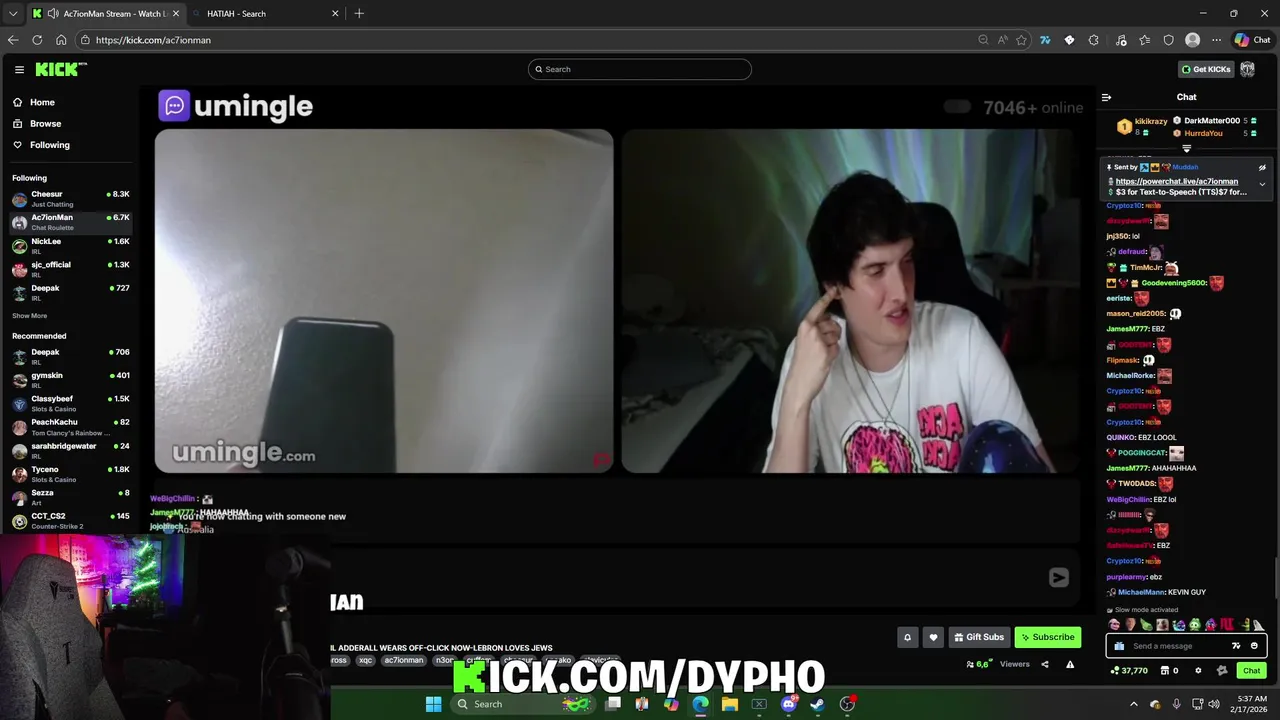Open the Kick hamburger sidebar menu
The height and width of the screenshot is (720, 1280).
coord(19,69)
